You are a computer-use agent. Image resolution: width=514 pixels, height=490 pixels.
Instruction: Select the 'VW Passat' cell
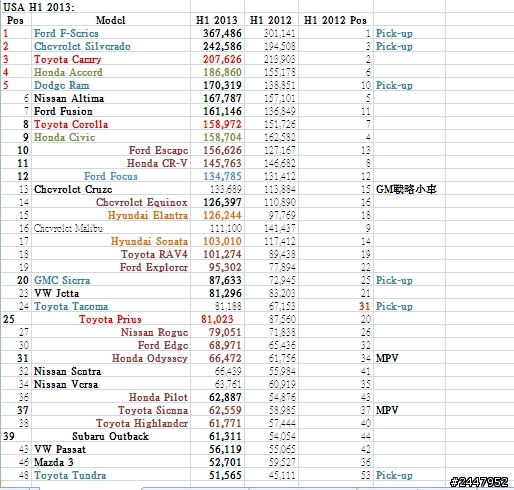point(60,449)
